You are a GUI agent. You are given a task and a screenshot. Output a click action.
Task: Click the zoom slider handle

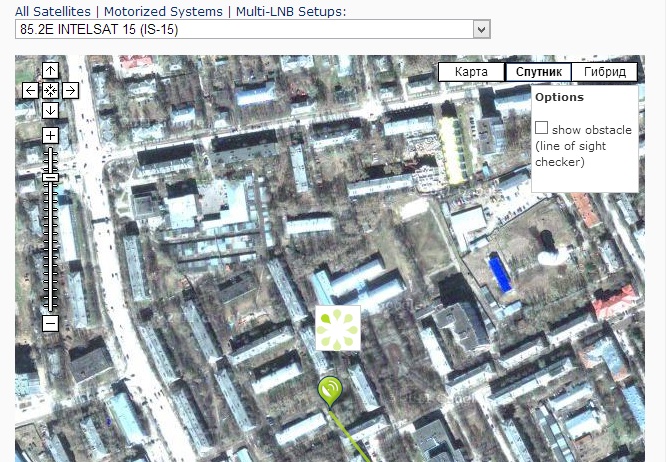tap(51, 177)
